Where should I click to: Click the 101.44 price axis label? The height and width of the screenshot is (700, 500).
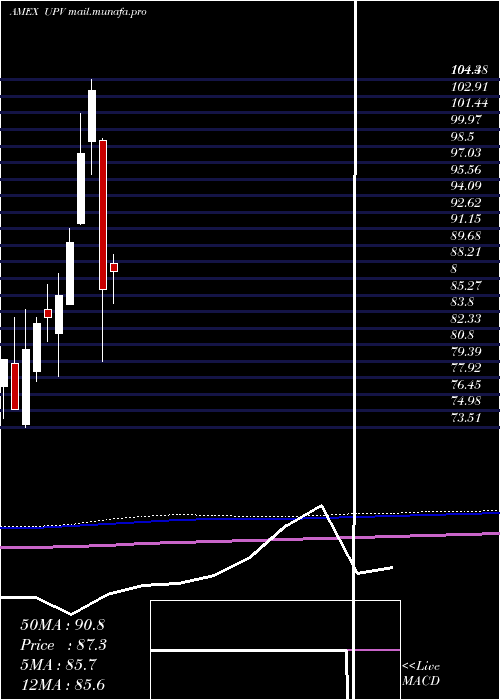pos(469,104)
